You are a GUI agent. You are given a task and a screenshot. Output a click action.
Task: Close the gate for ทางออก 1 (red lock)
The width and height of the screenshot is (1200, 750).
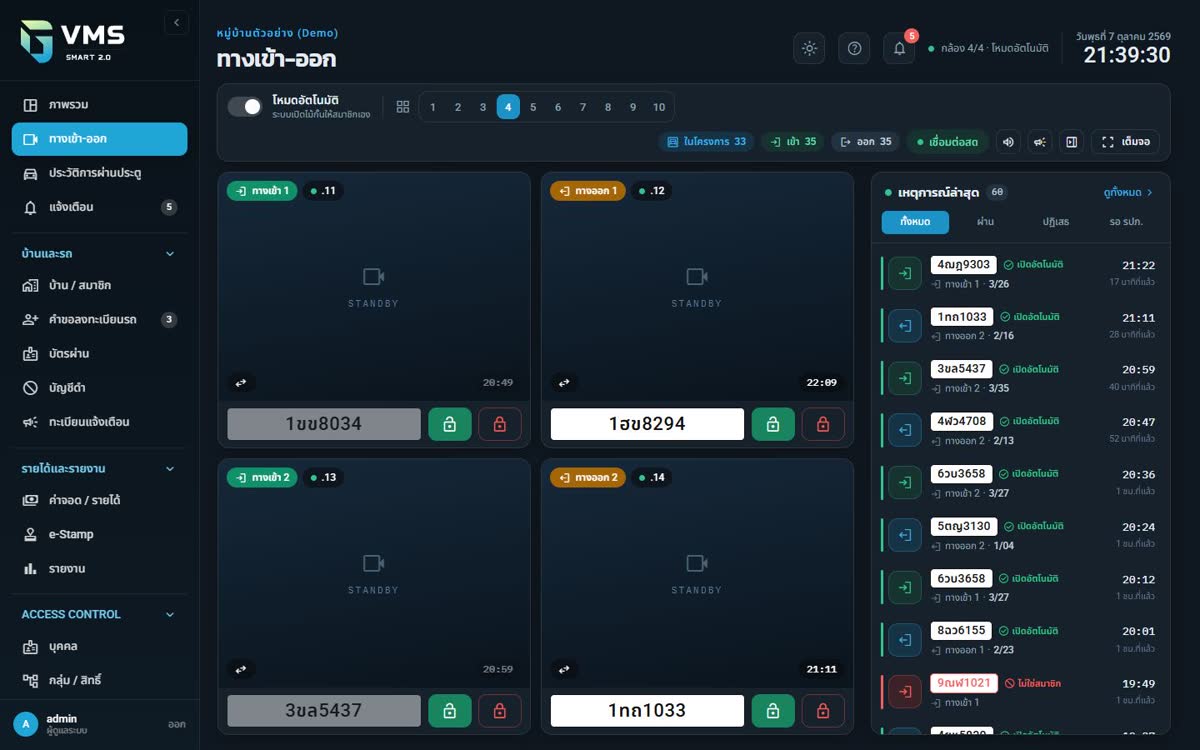(823, 424)
